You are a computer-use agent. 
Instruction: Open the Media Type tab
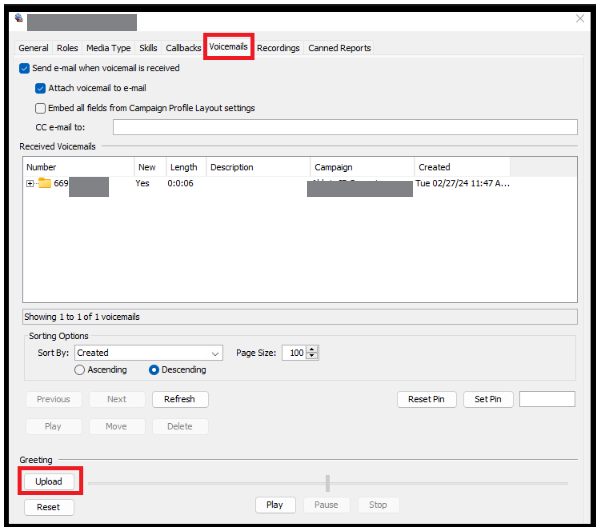coord(108,48)
